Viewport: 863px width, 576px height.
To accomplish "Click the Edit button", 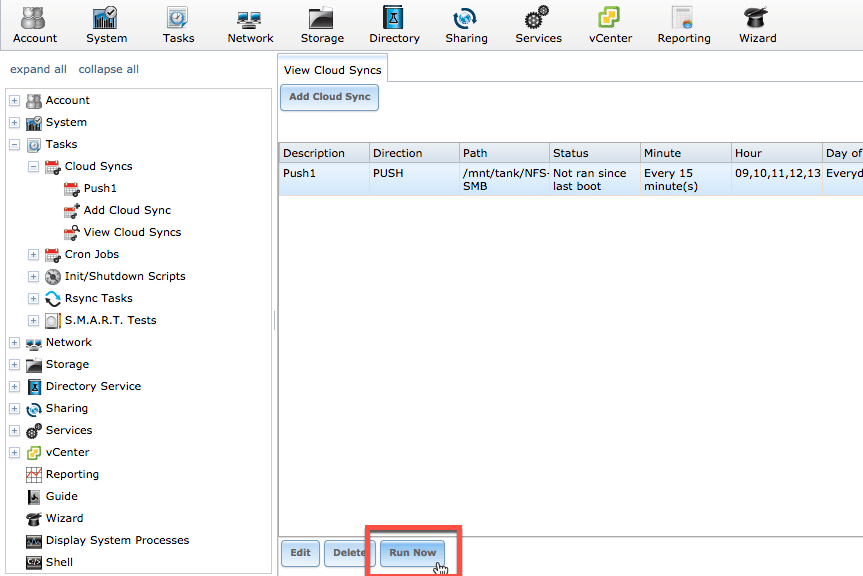I will [x=301, y=553].
